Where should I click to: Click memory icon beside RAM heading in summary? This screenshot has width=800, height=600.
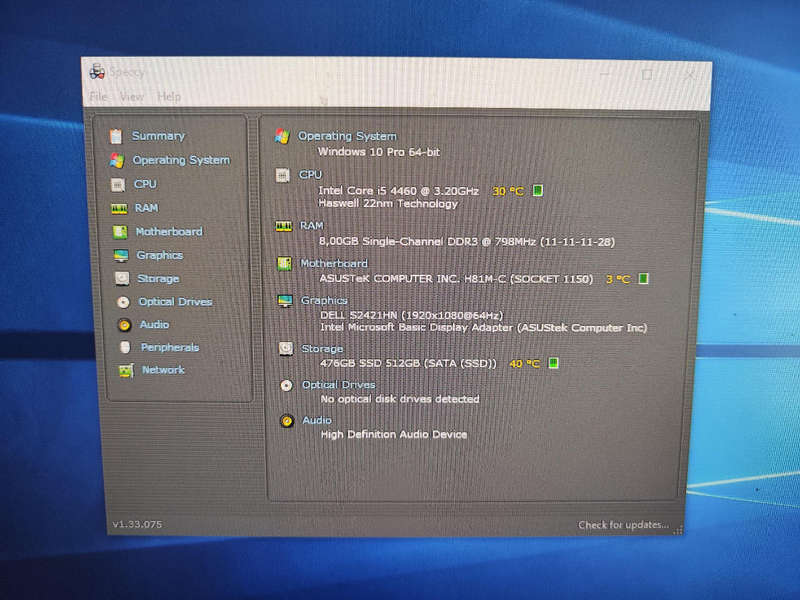point(284,226)
